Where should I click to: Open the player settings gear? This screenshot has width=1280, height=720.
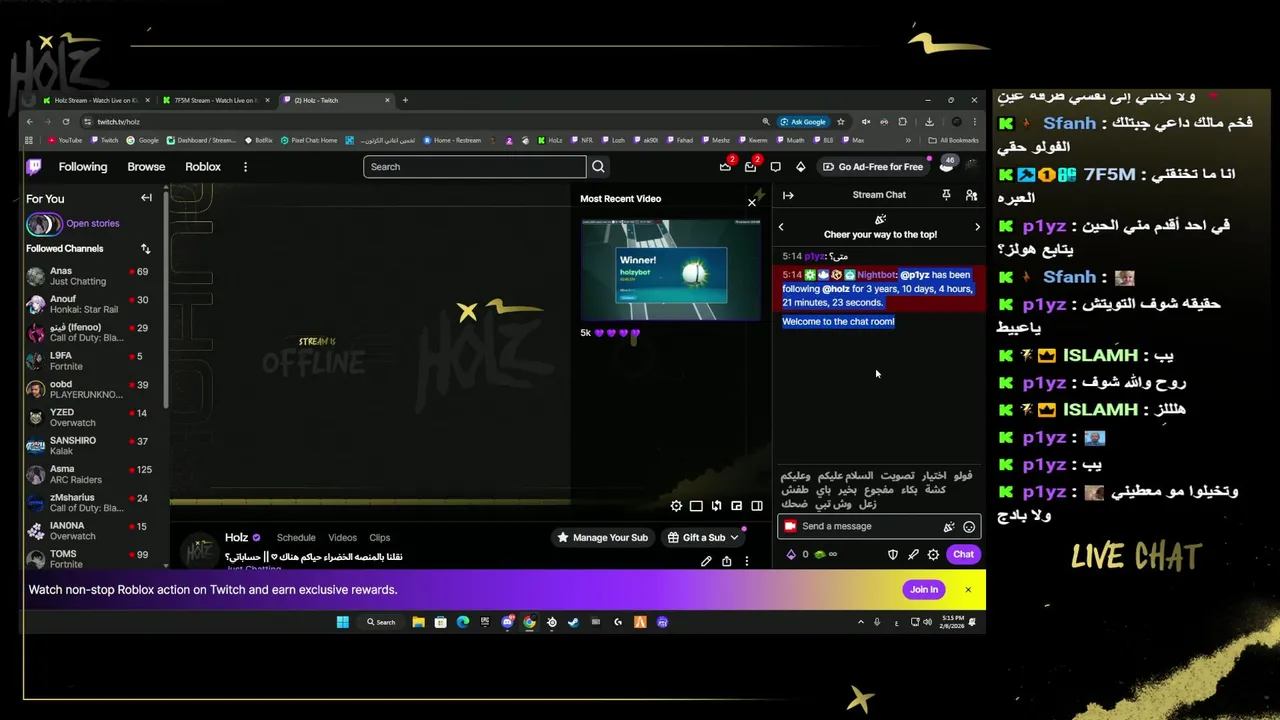(676, 506)
